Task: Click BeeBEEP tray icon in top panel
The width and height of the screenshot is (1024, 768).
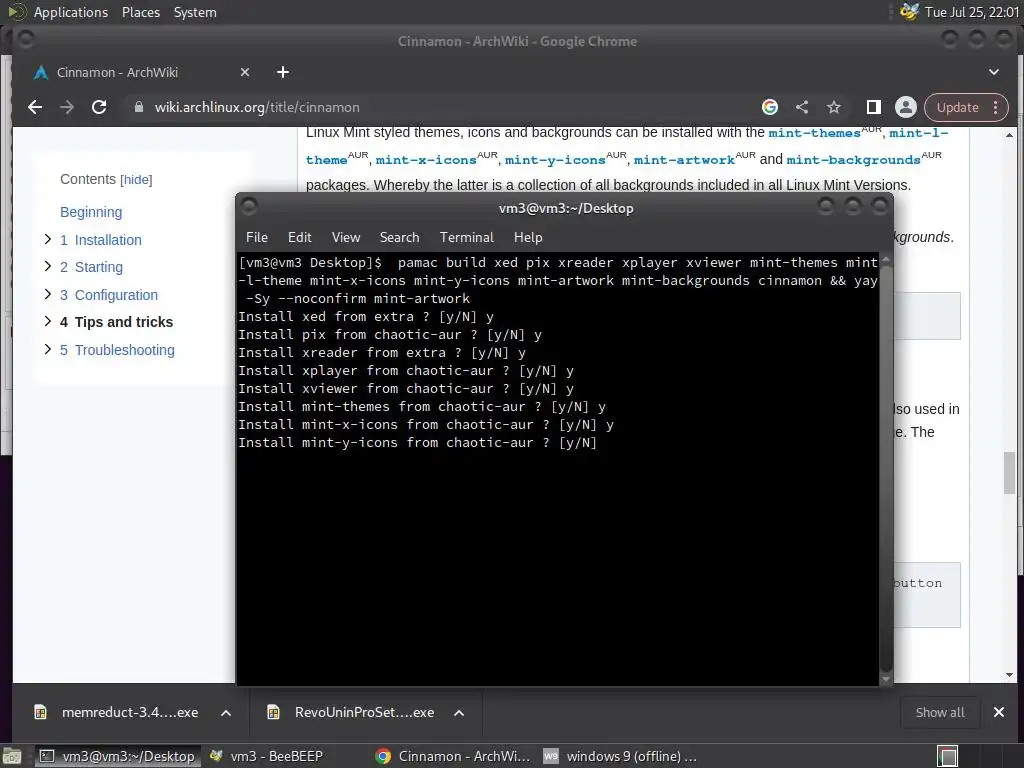Action: point(909,12)
